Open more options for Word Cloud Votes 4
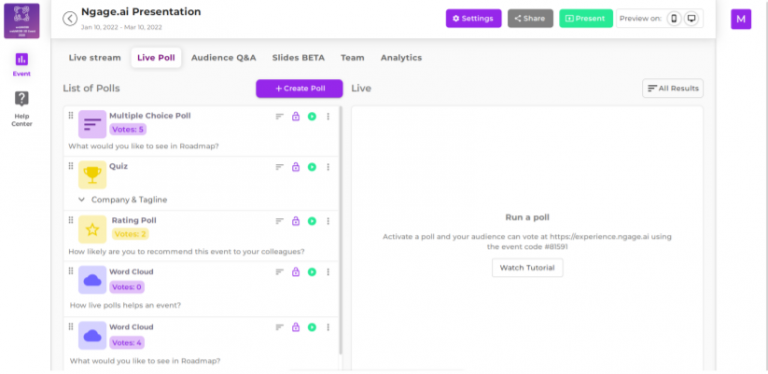 (328, 327)
